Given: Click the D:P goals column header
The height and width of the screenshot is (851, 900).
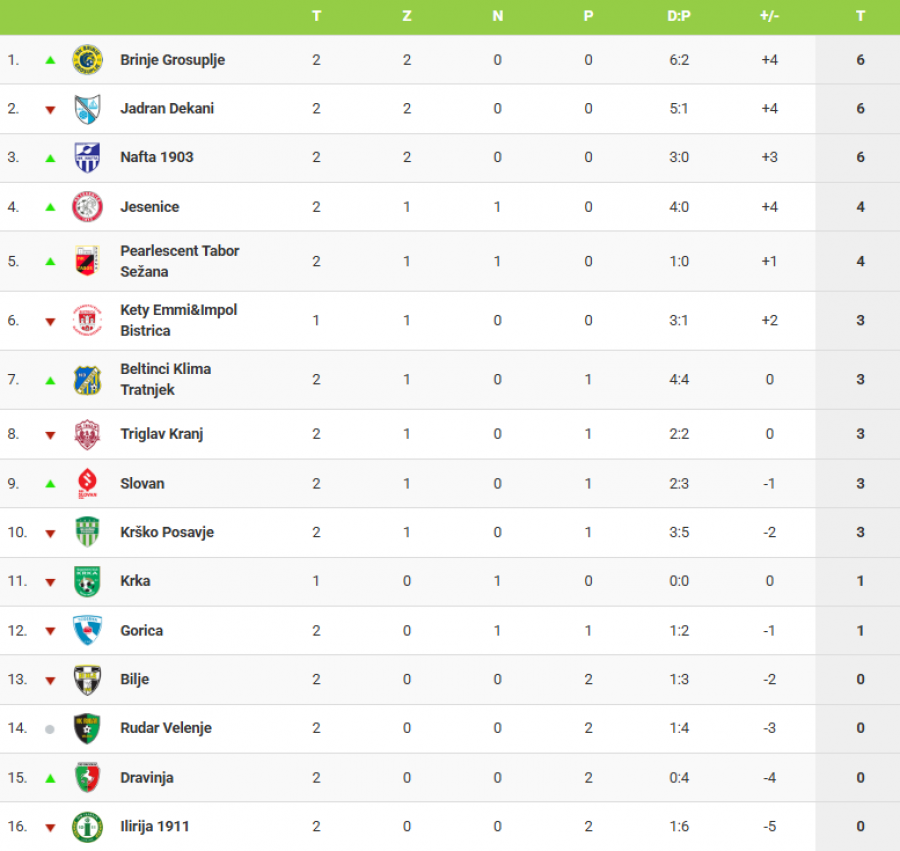Looking at the screenshot, I should point(679,16).
